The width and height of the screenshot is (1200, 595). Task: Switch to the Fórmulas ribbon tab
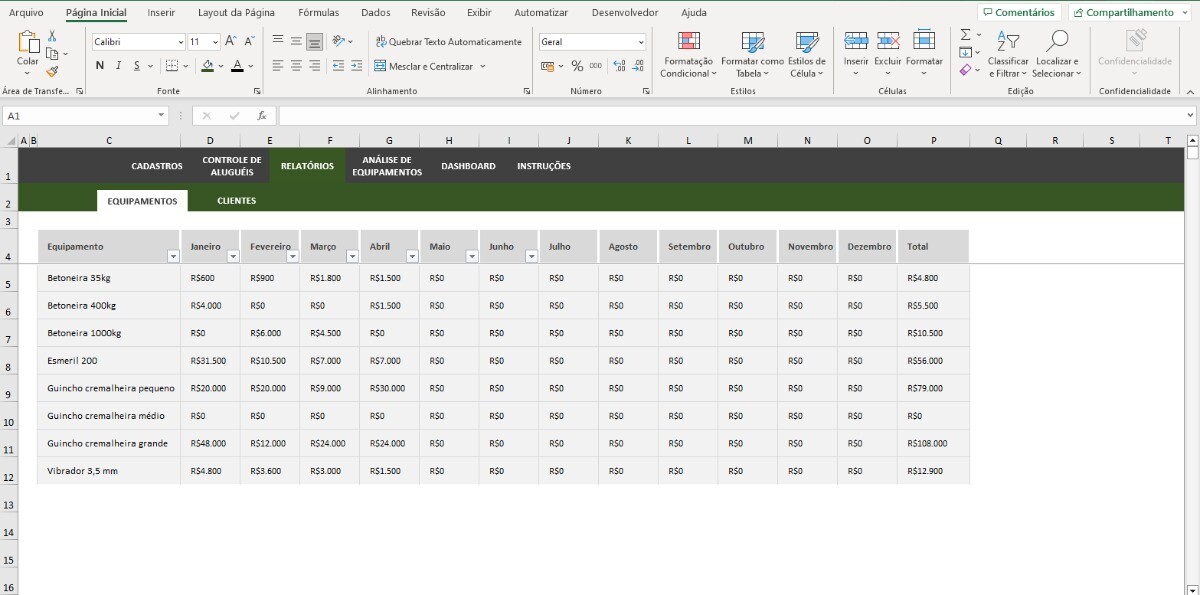[x=318, y=13]
